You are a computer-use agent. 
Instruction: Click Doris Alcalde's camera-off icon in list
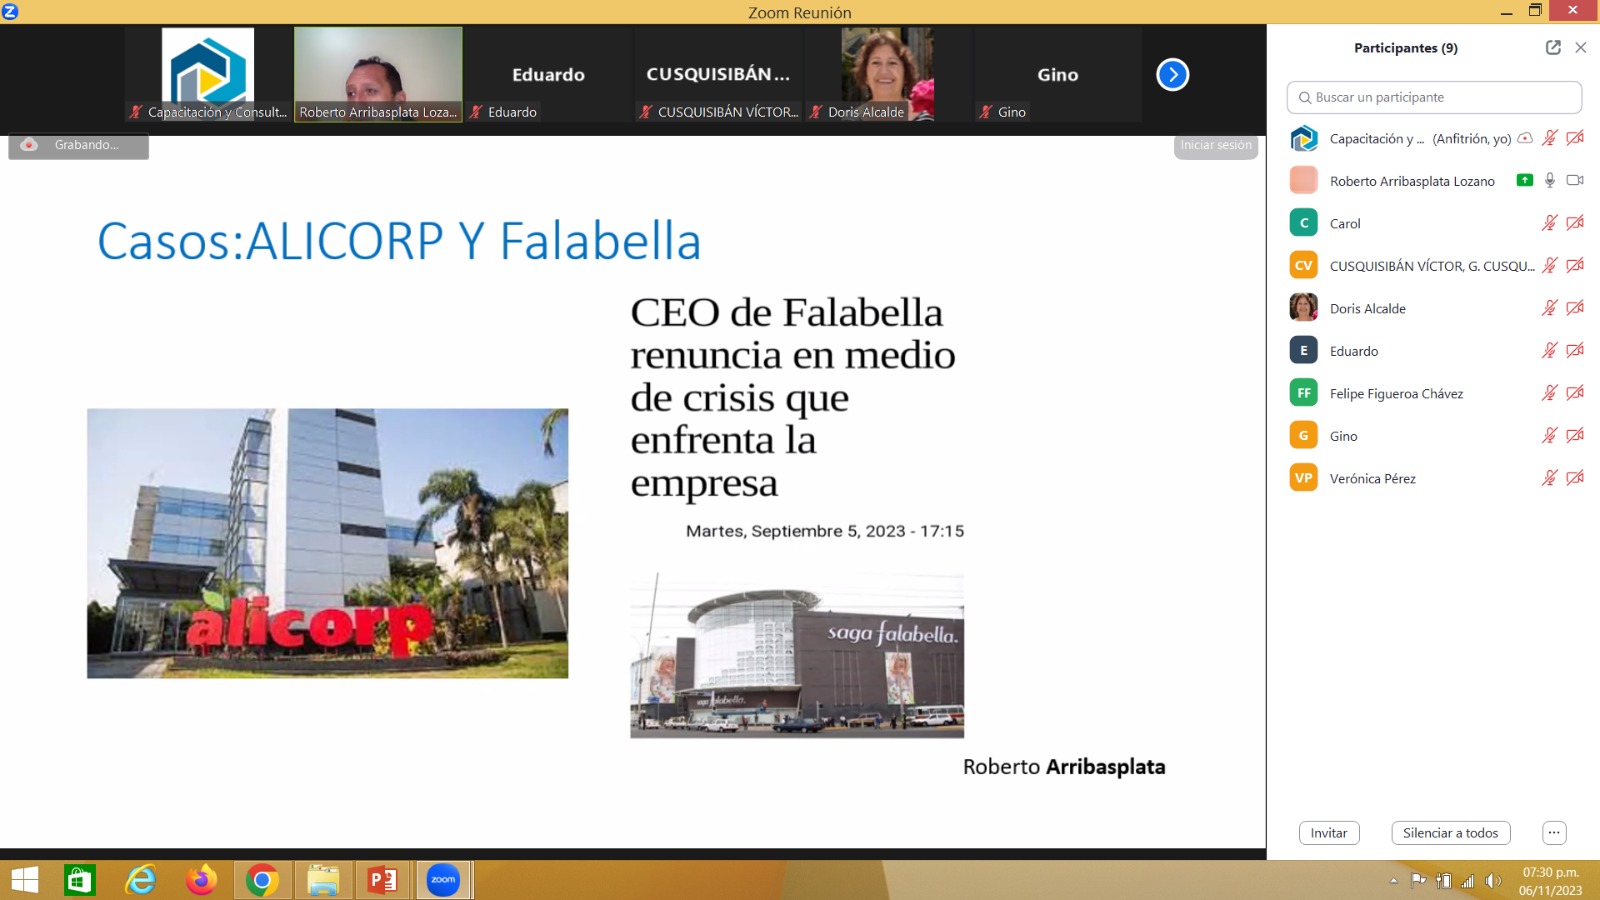click(1575, 308)
